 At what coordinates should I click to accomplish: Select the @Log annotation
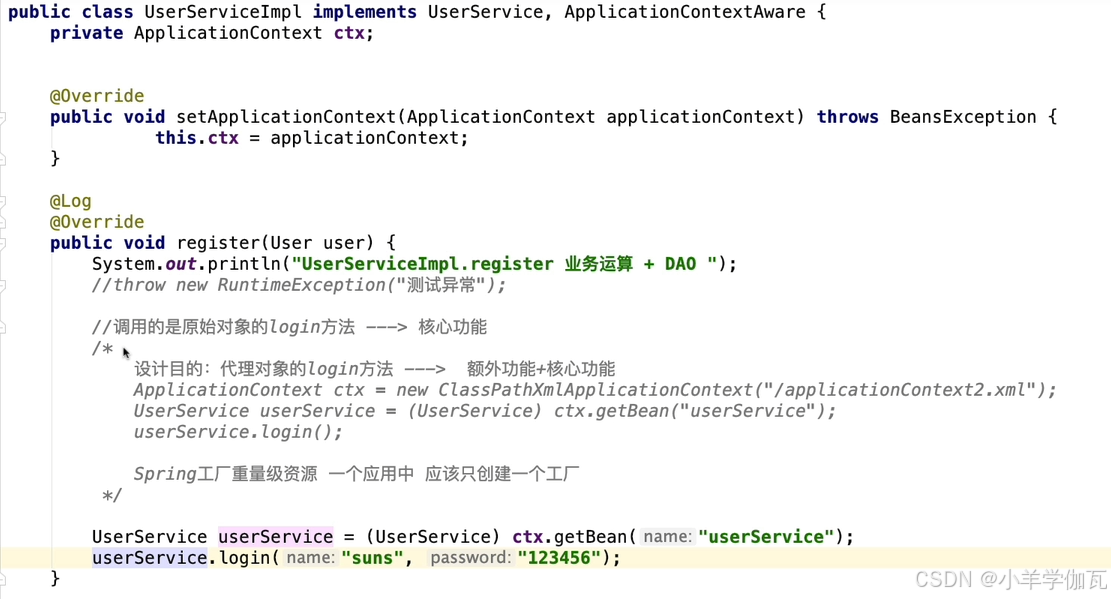click(70, 200)
